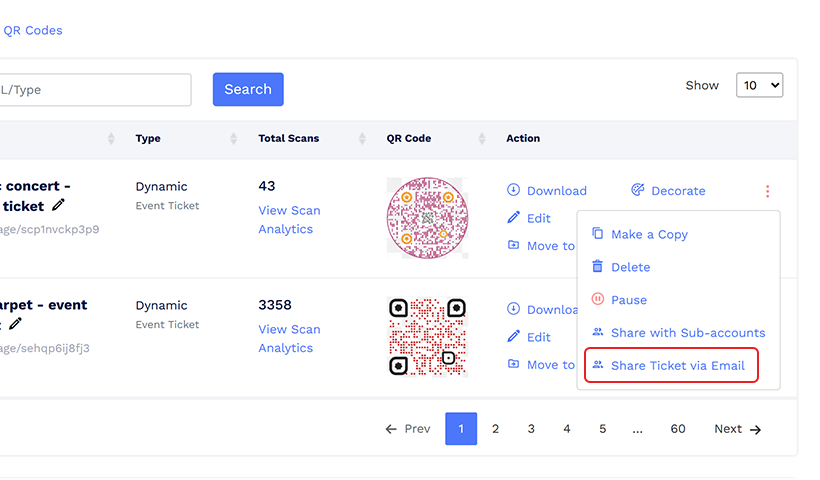820x480 pixels.
Task: Click the three-dot more options icon
Action: point(767,191)
